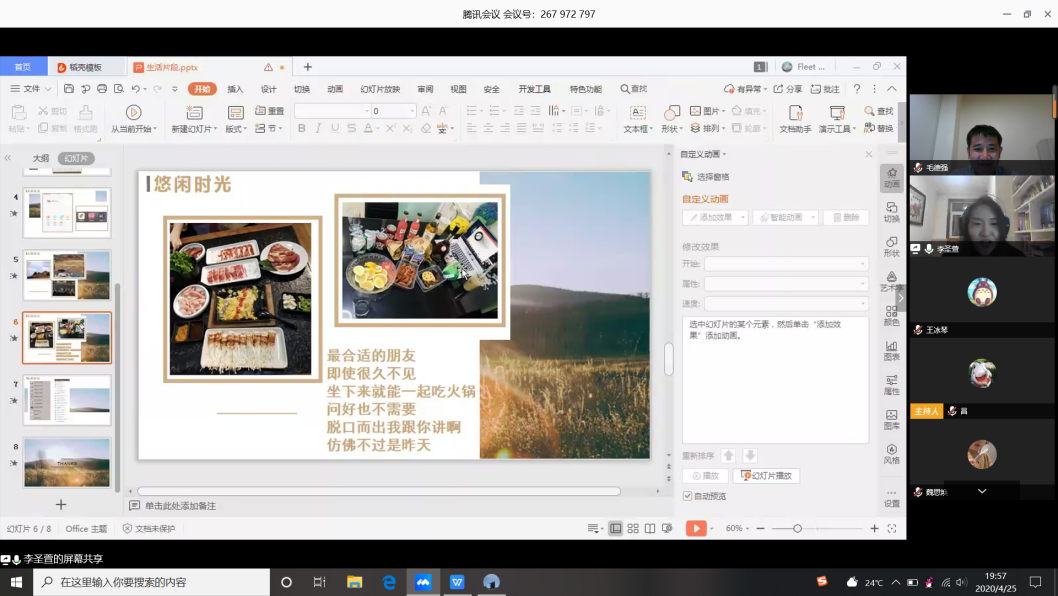Screen dimensions: 1058x596
Task: Click the save icon in quick toolbar
Action: pyautogui.click(x=69, y=89)
